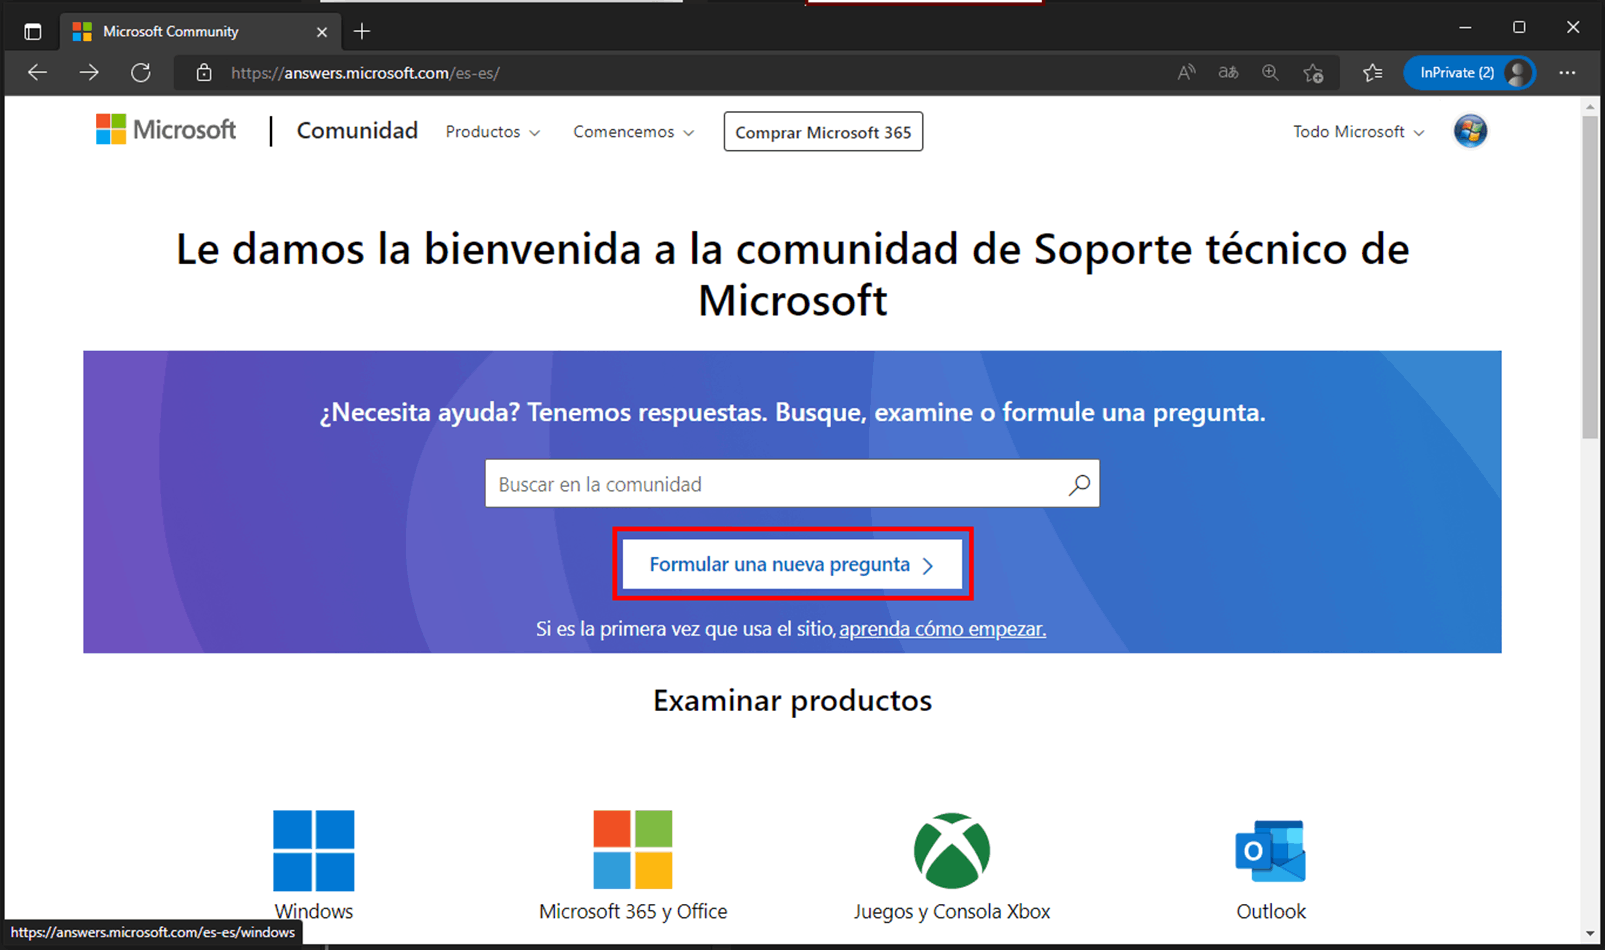Open the Xbox product icon

point(952,850)
